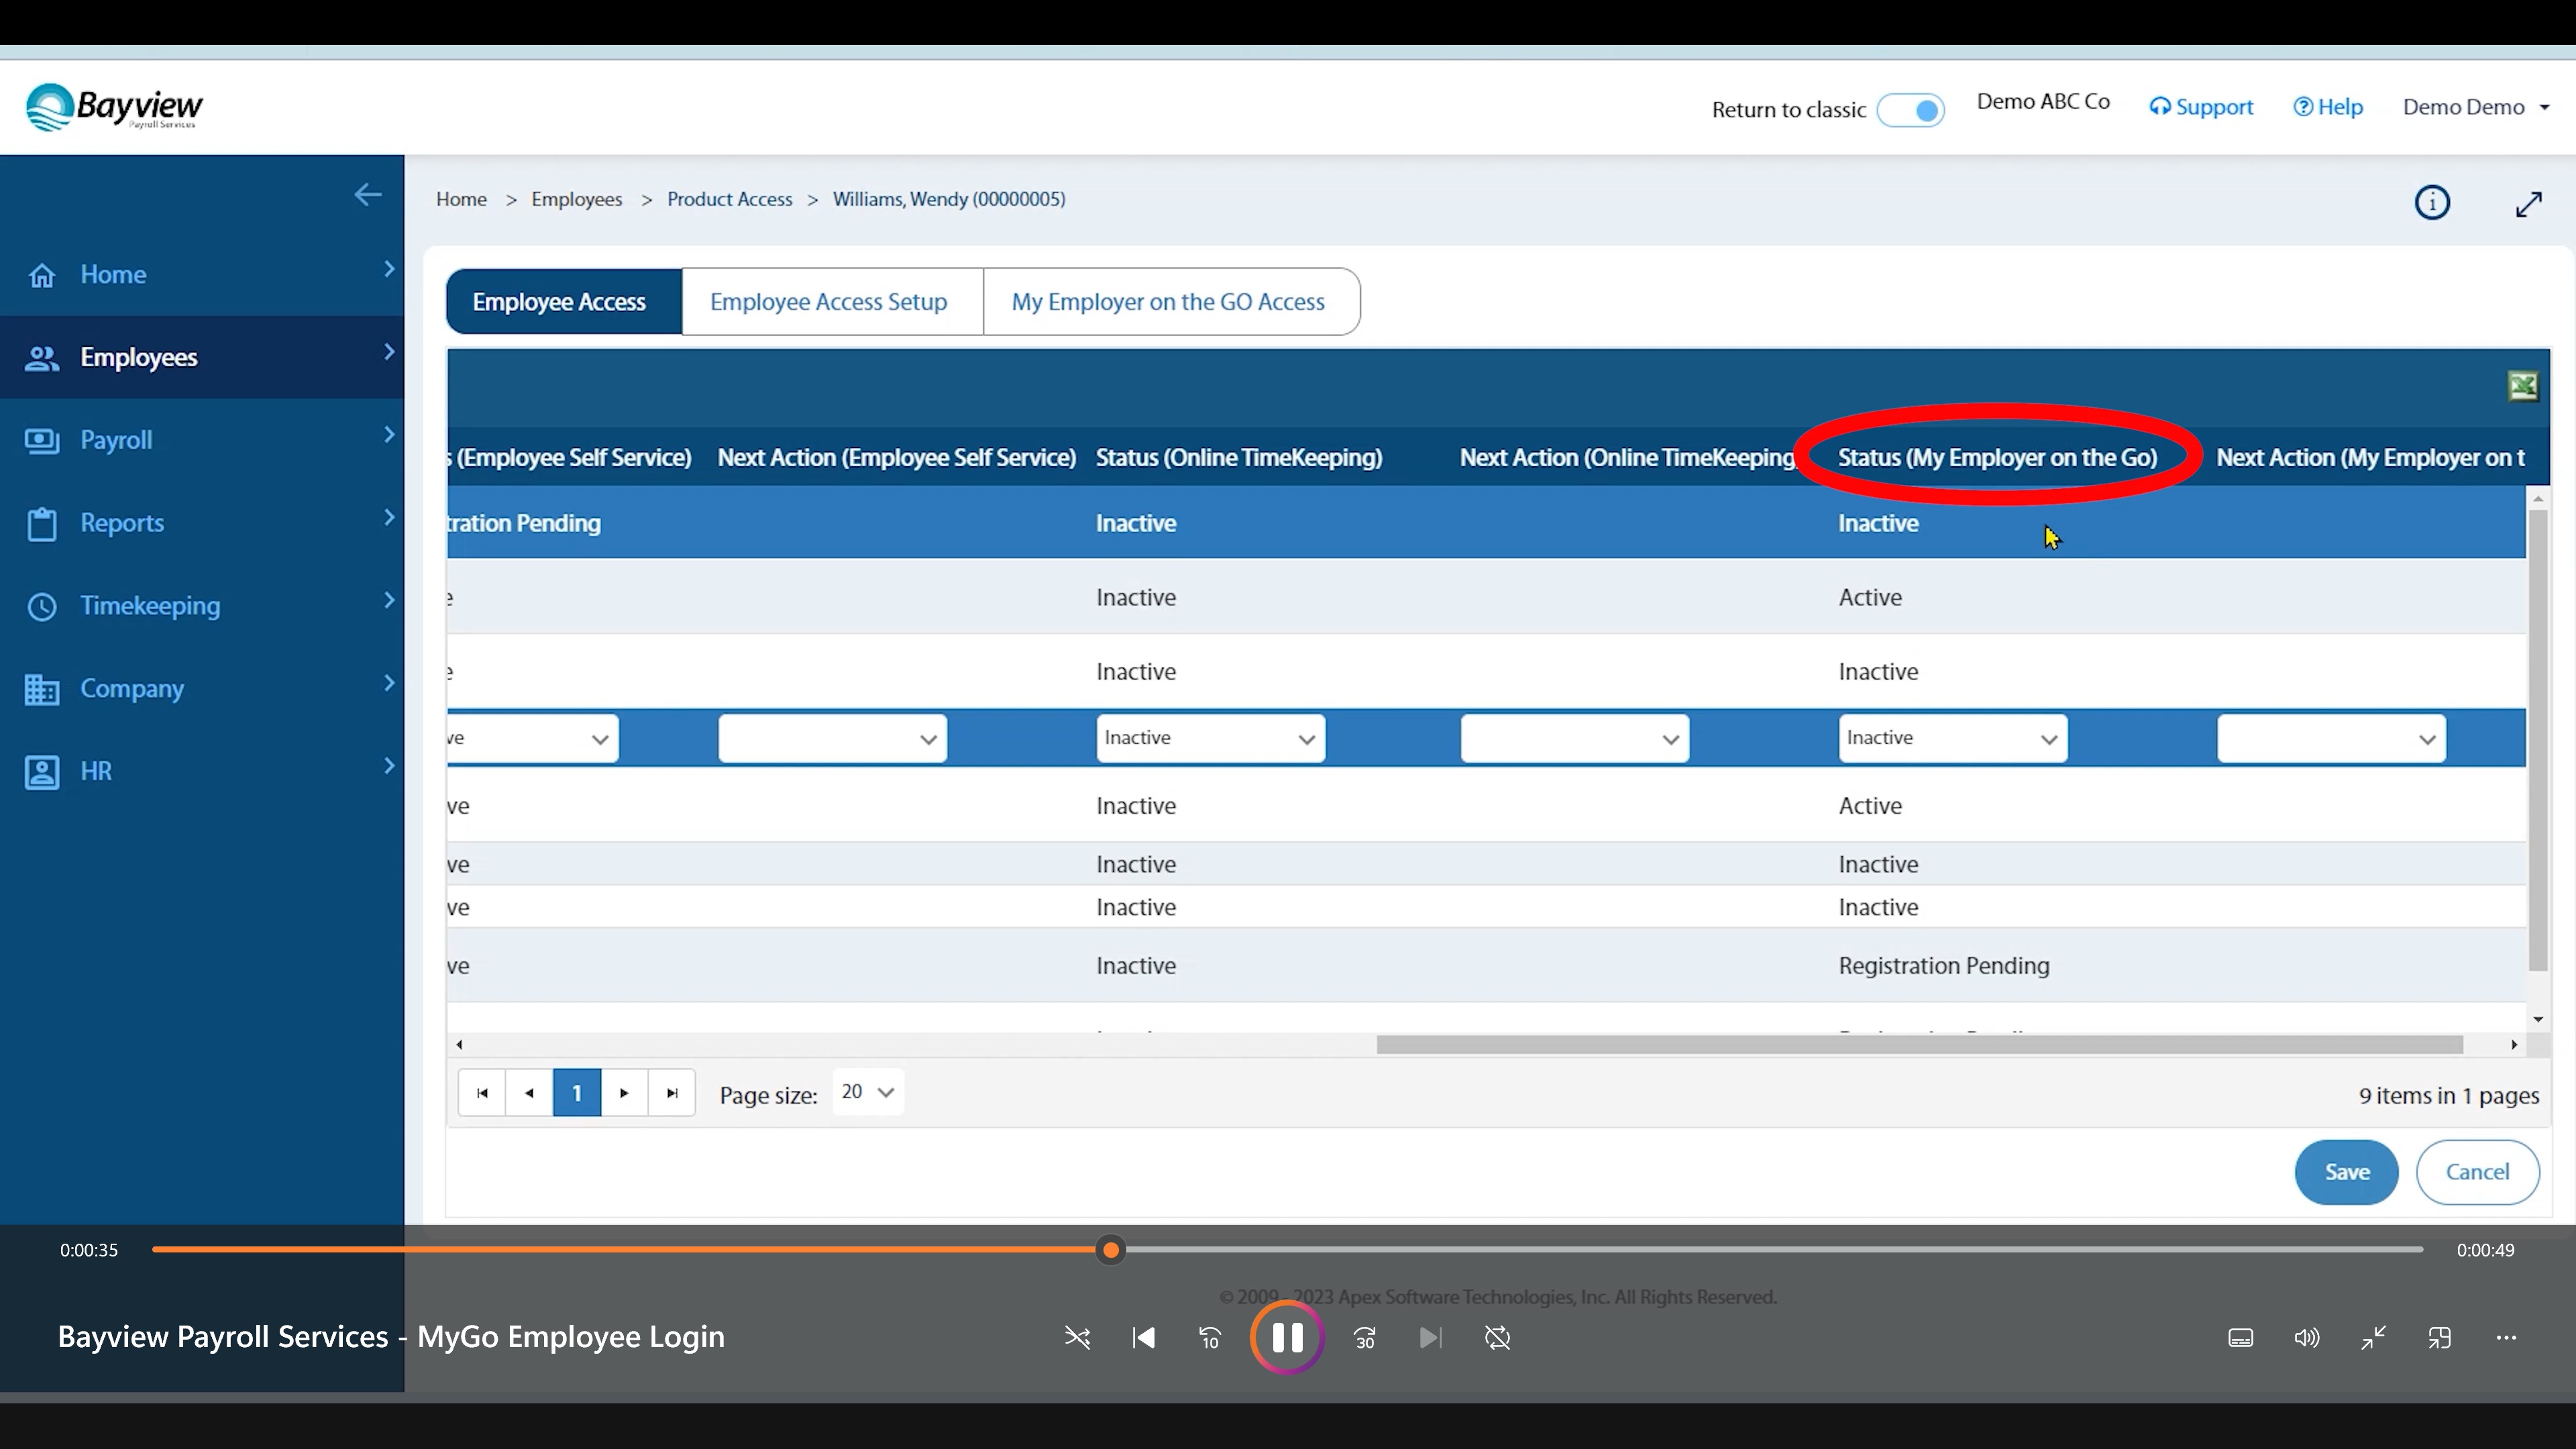
Task: Click the Excel export icon
Action: 2522,386
